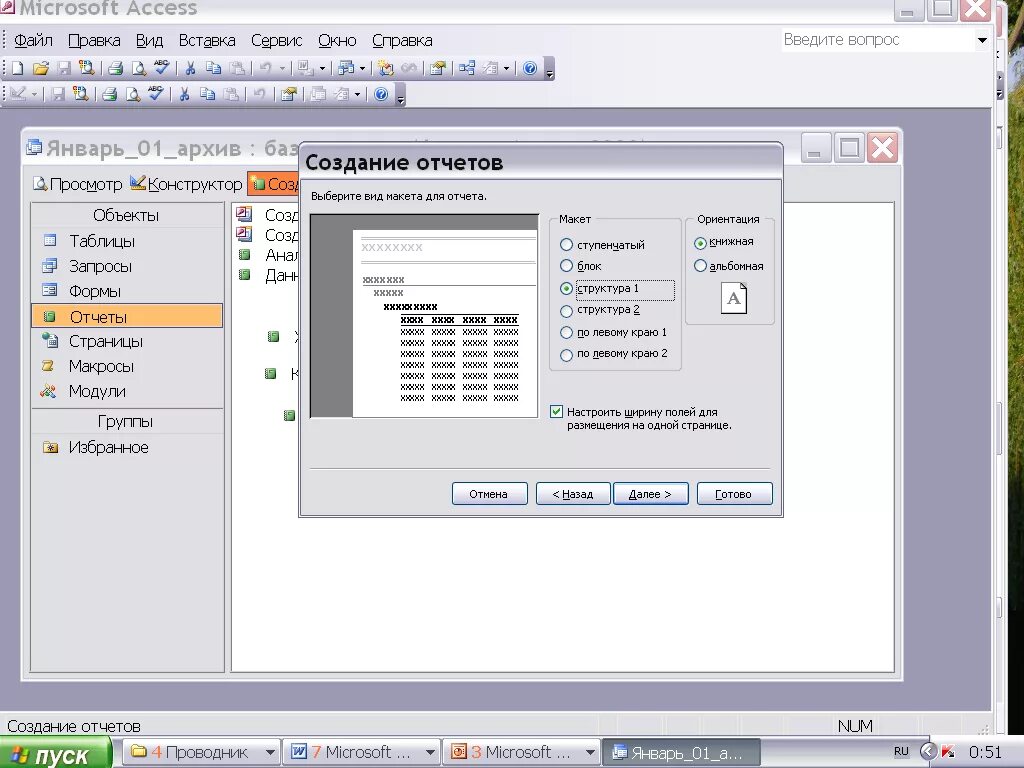Choose по левому краю 1 layout
Viewport: 1024px width, 768px height.
tap(566, 332)
